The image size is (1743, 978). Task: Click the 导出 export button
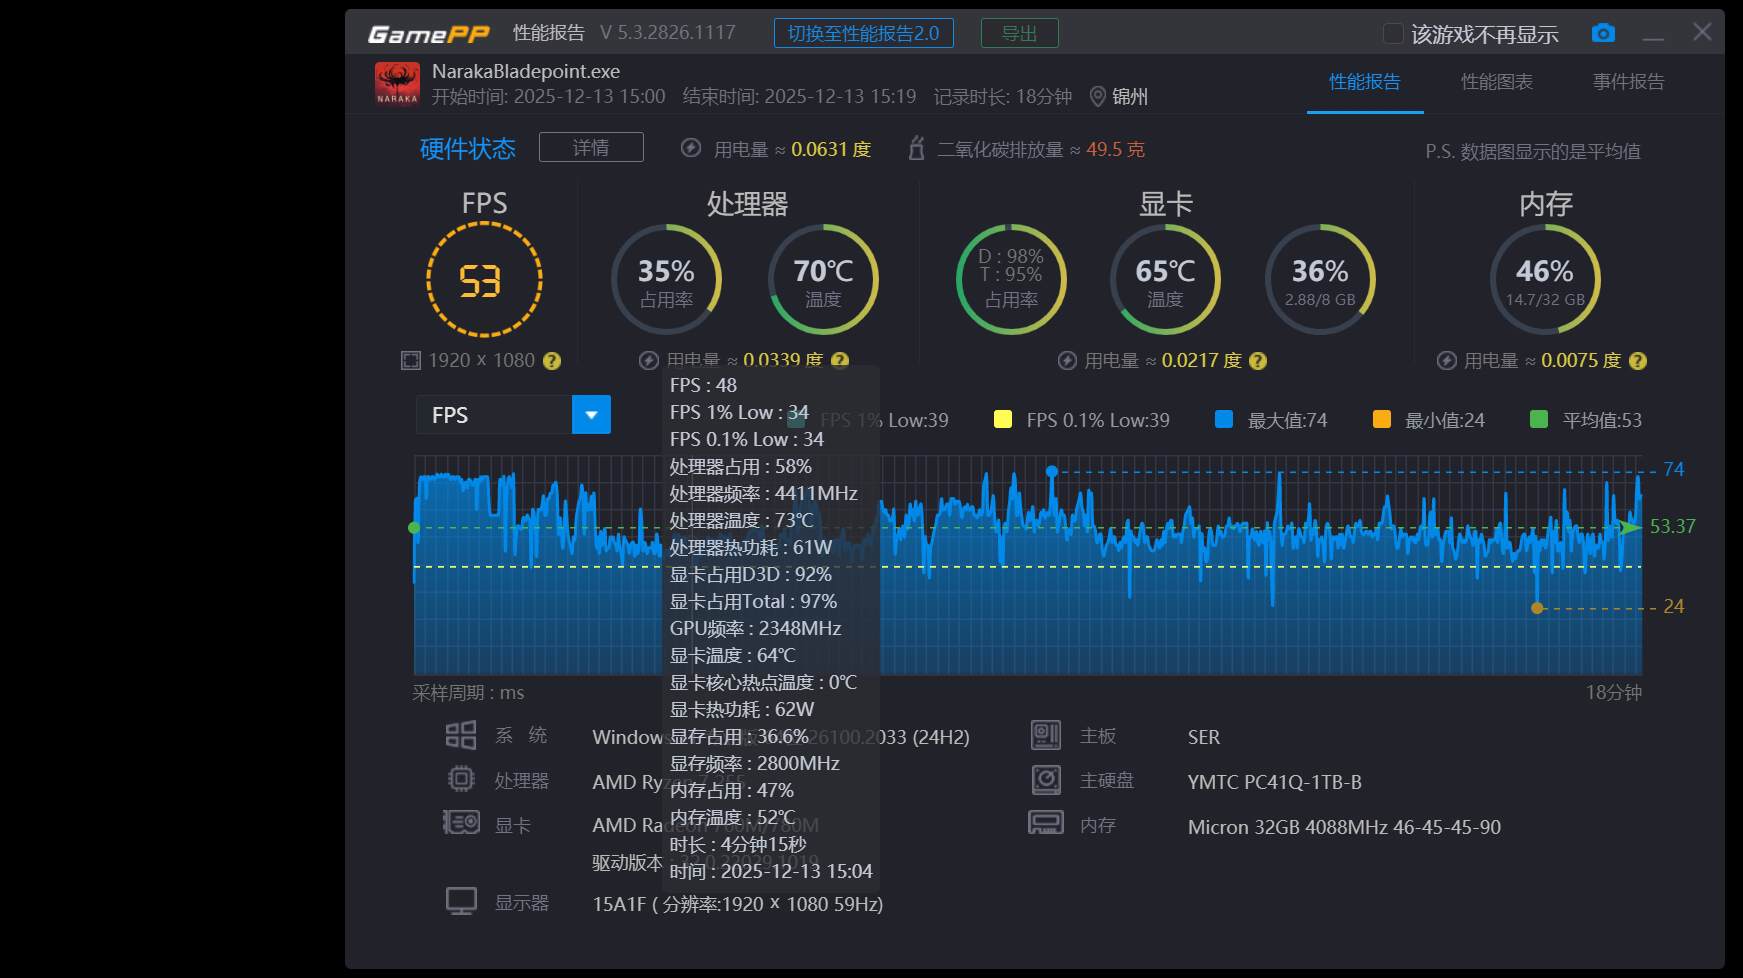(1020, 33)
